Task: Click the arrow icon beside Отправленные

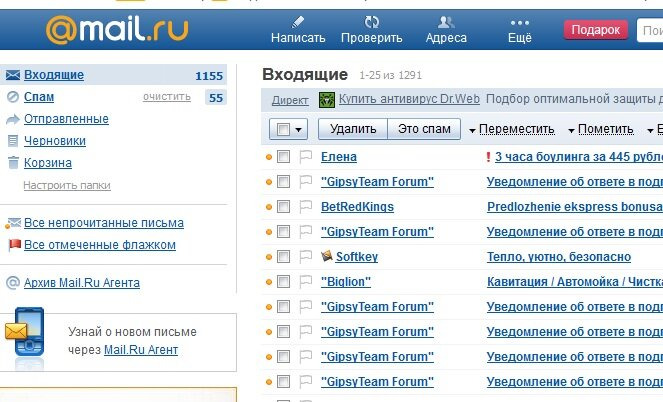Action: coord(13,119)
